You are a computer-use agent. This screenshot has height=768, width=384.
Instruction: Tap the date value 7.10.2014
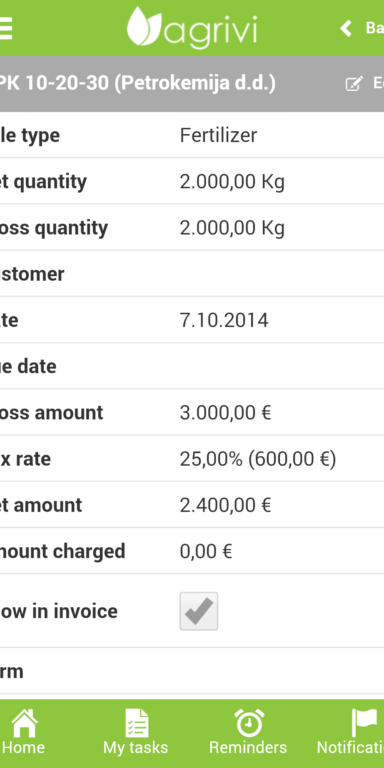pyautogui.click(x=224, y=320)
